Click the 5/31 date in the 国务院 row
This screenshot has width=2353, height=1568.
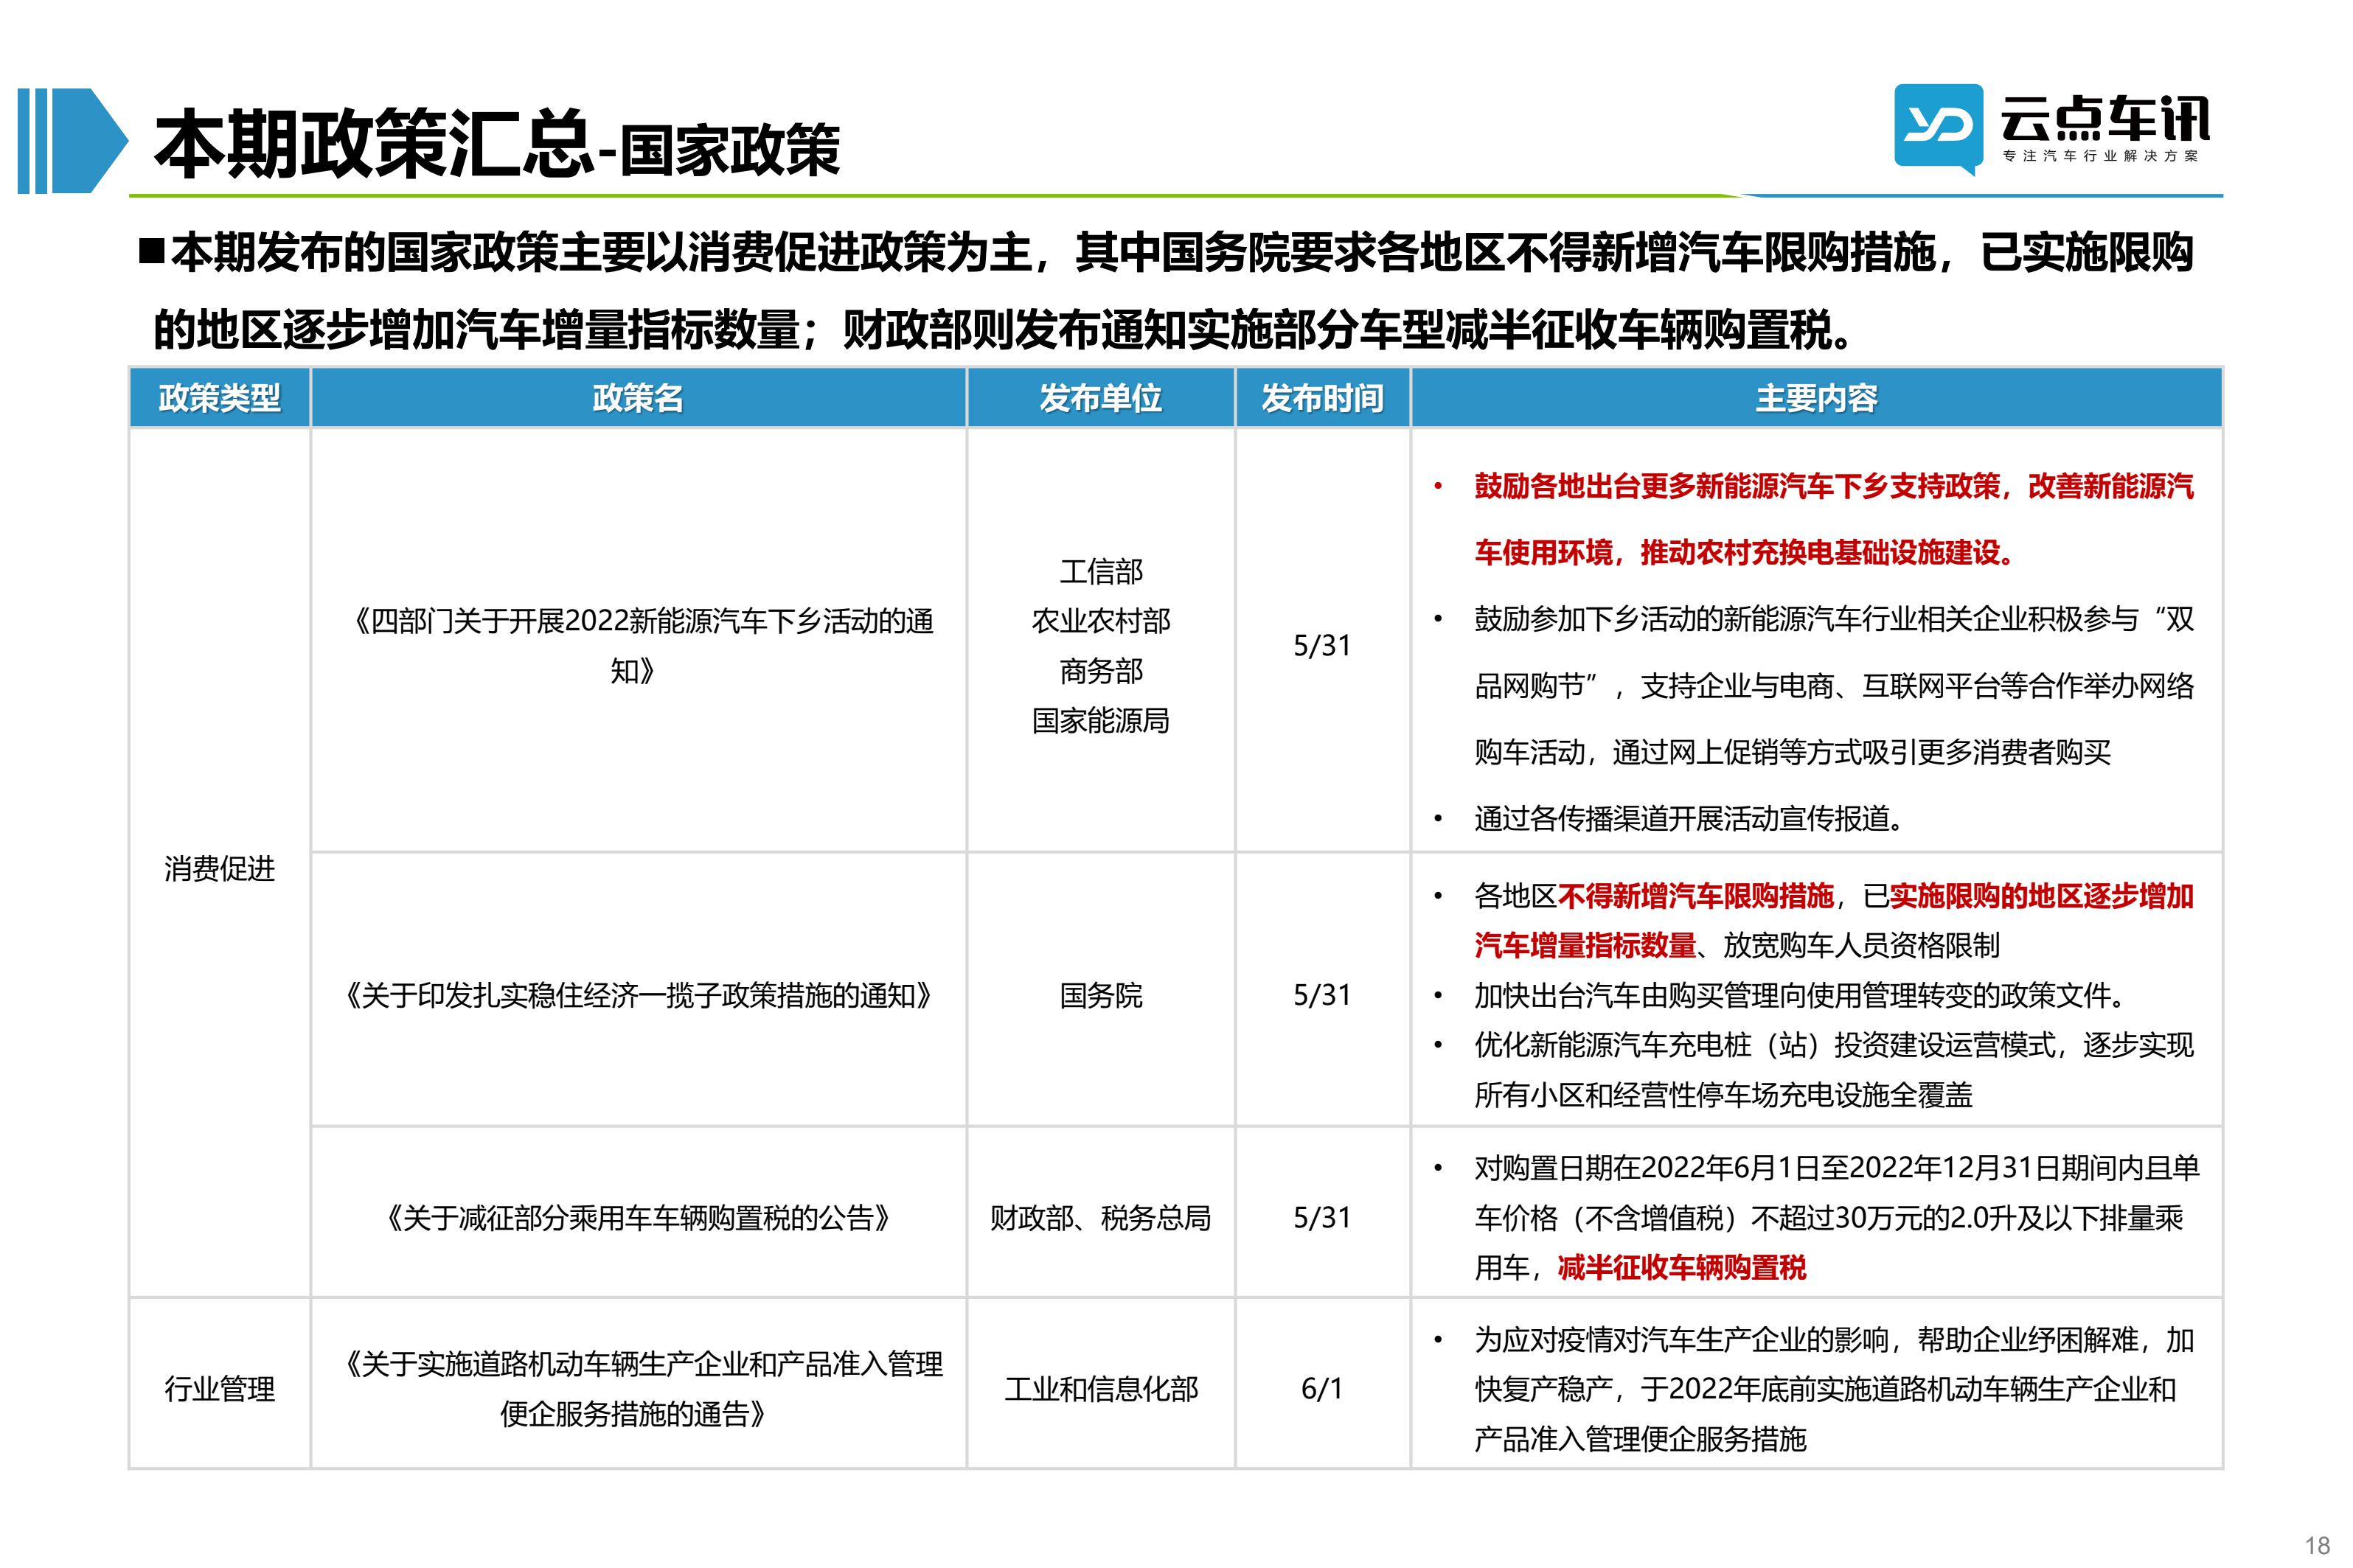1322,995
